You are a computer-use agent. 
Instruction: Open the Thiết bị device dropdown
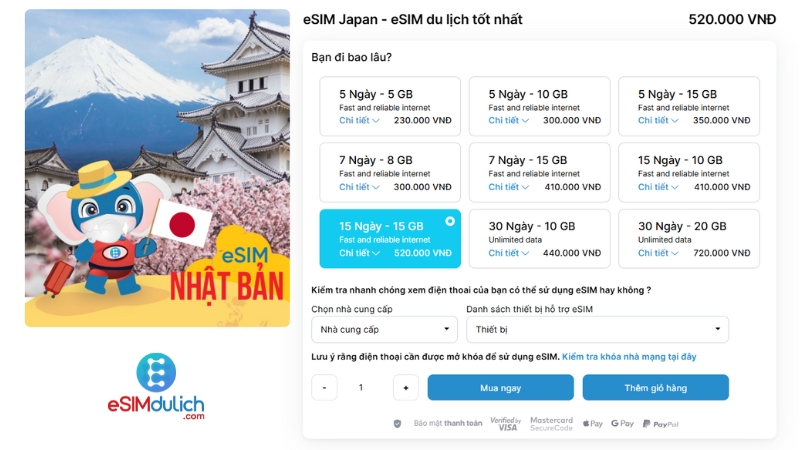click(x=597, y=330)
